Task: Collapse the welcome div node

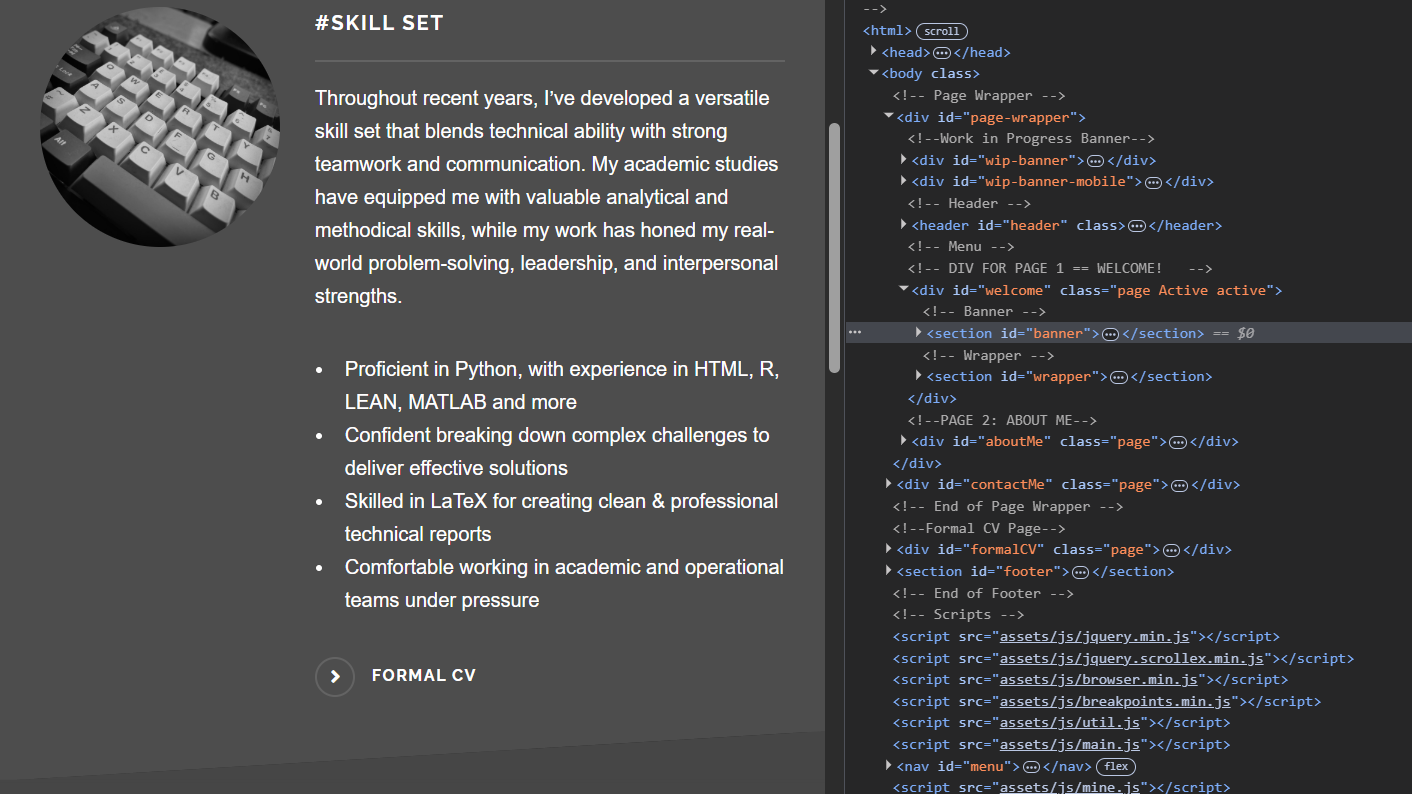Action: [x=904, y=290]
